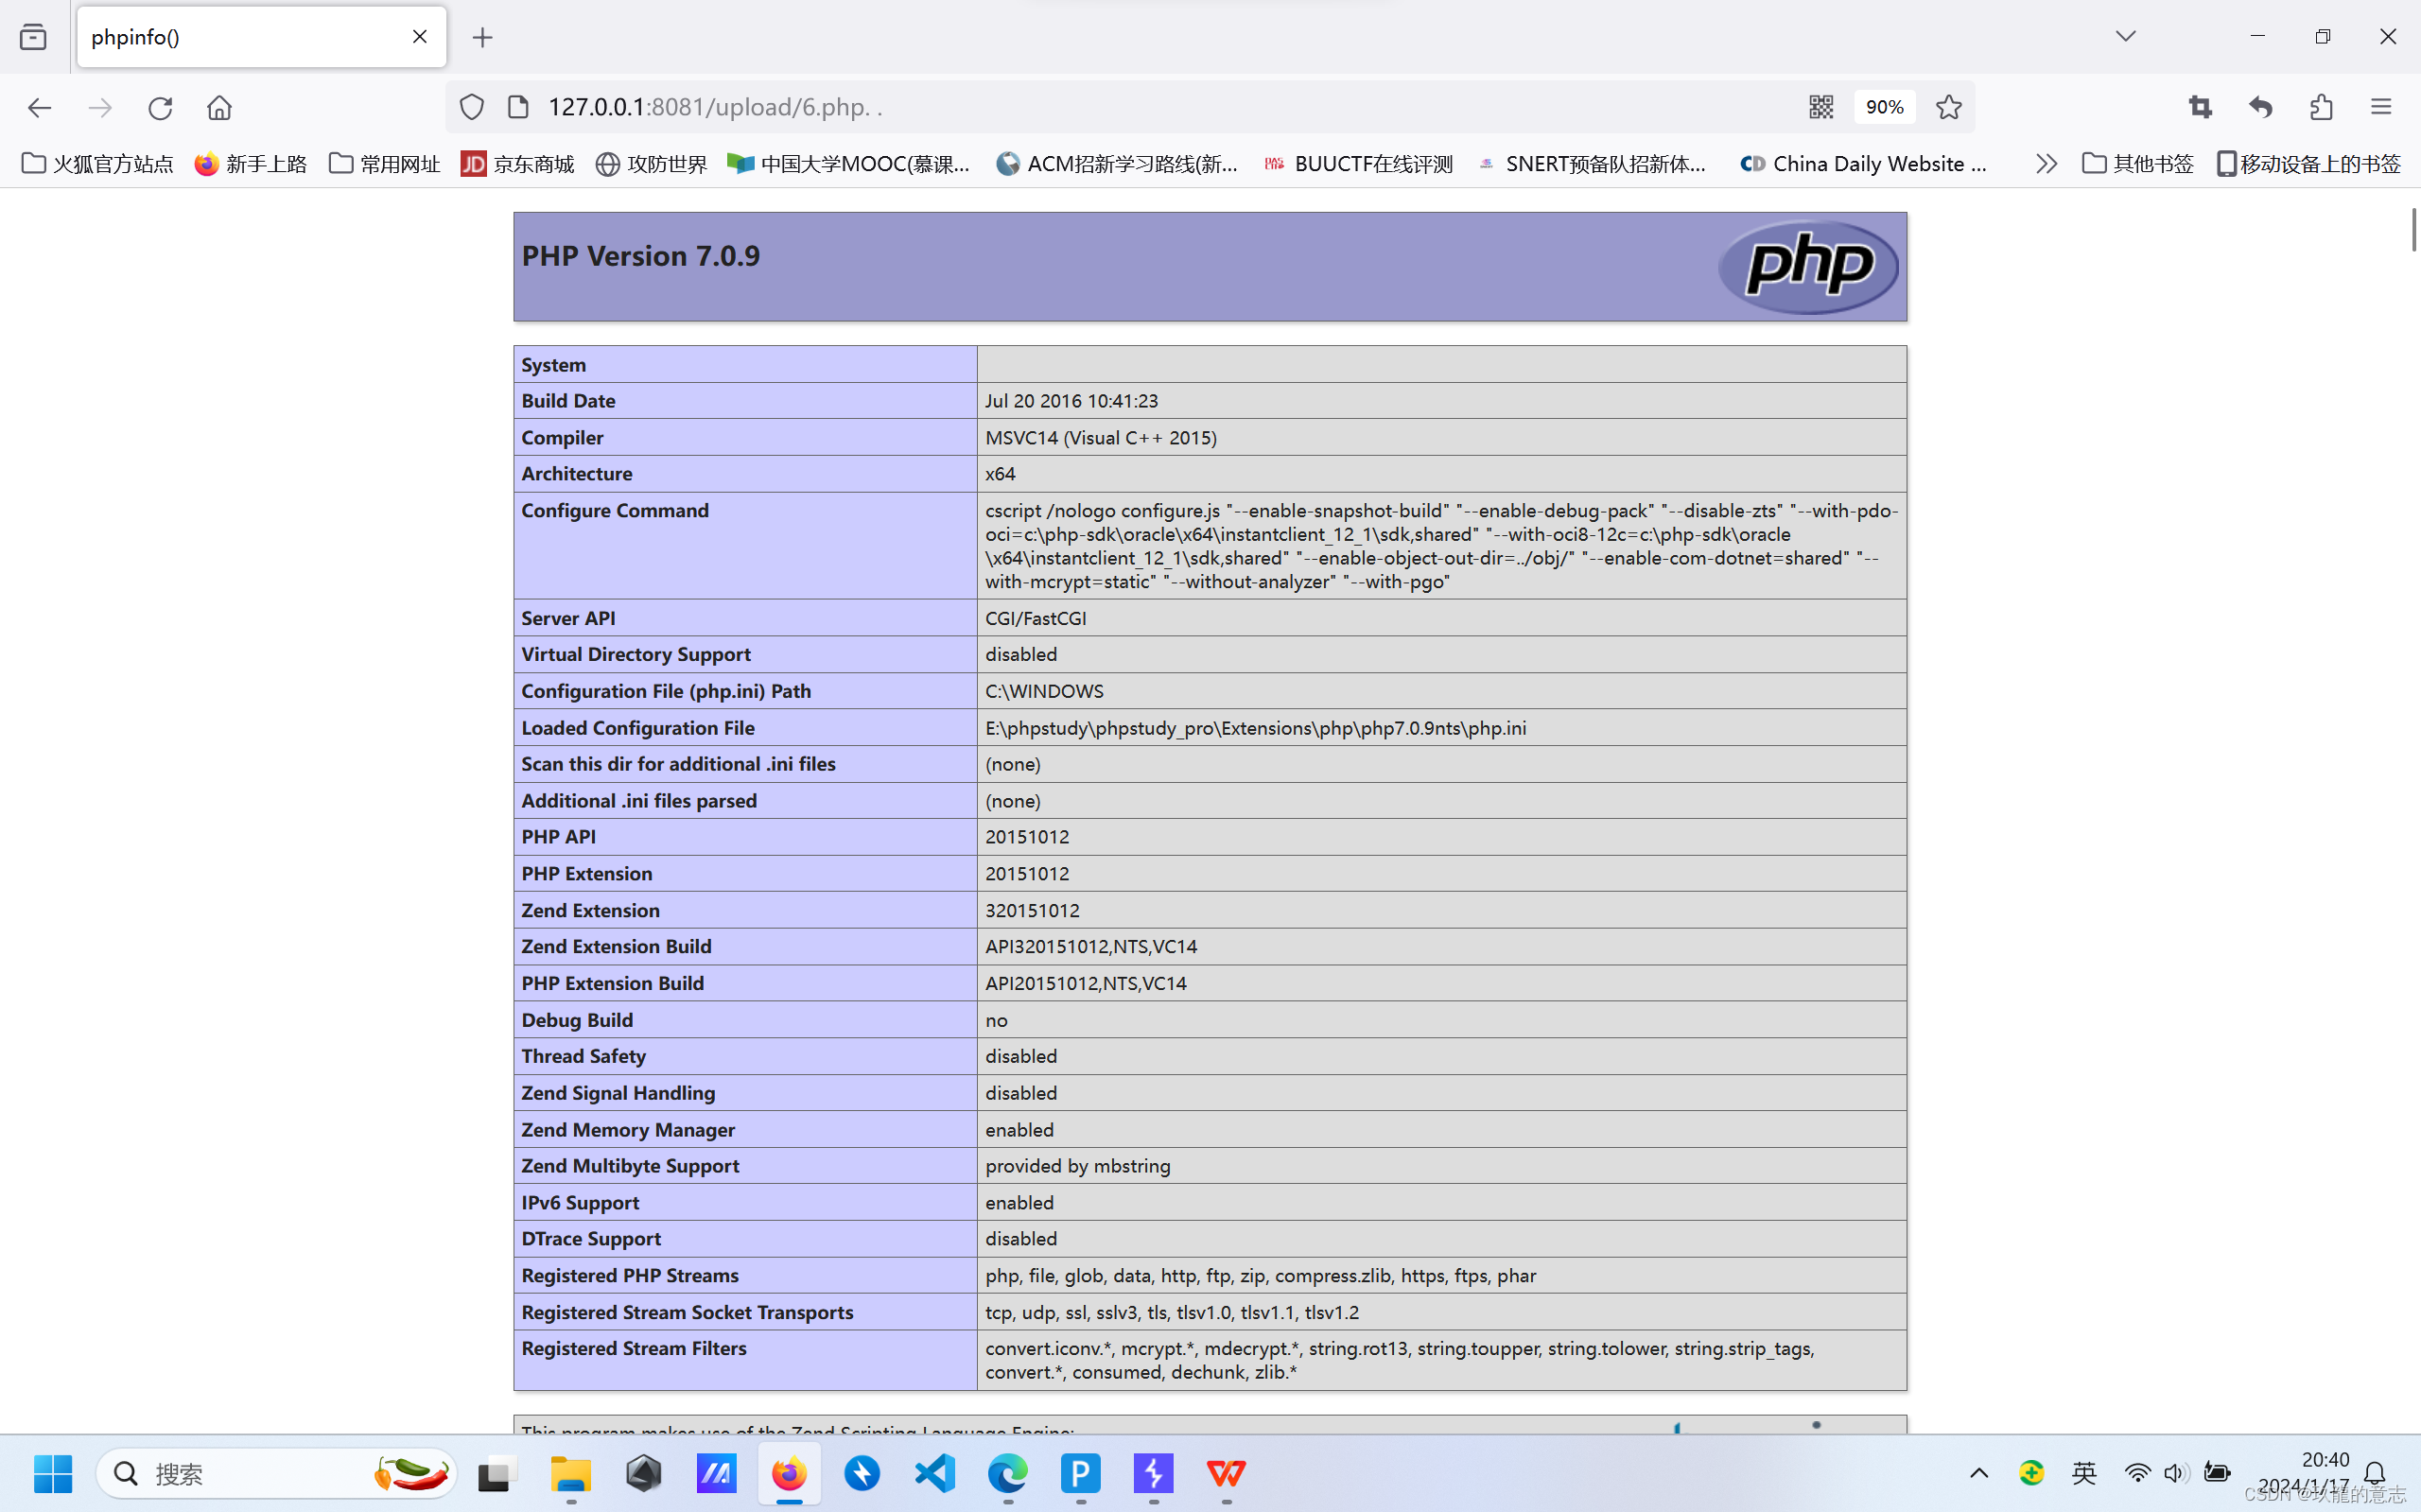The height and width of the screenshot is (1512, 2421).
Task: Go to the browser Home page
Action: 219,107
